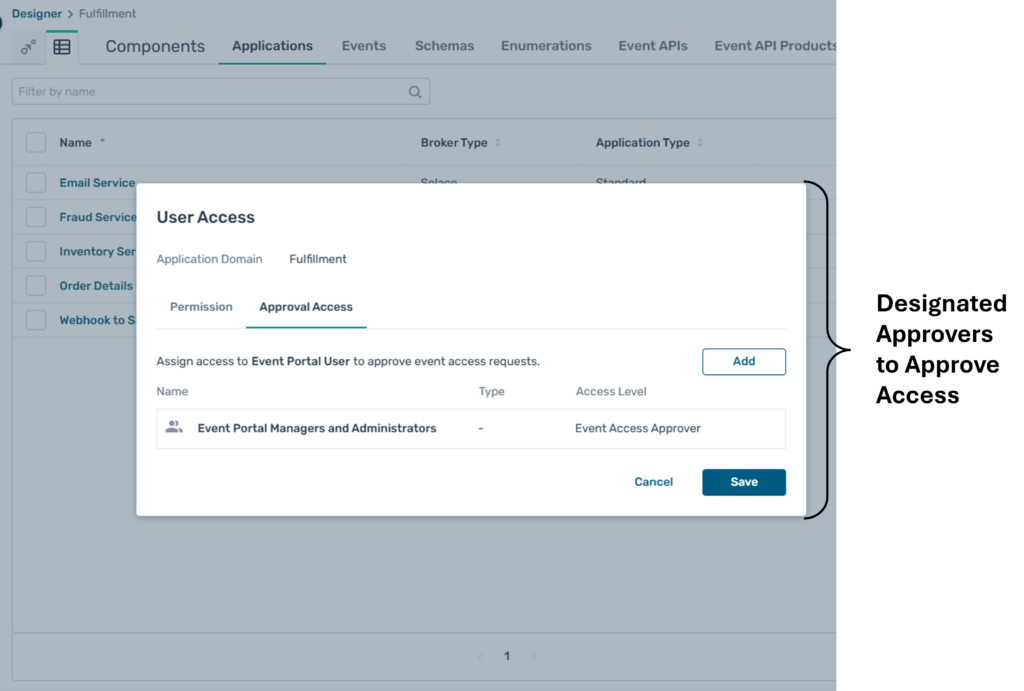Switch to the graph view icon
This screenshot has width=1024, height=691.
28,47
